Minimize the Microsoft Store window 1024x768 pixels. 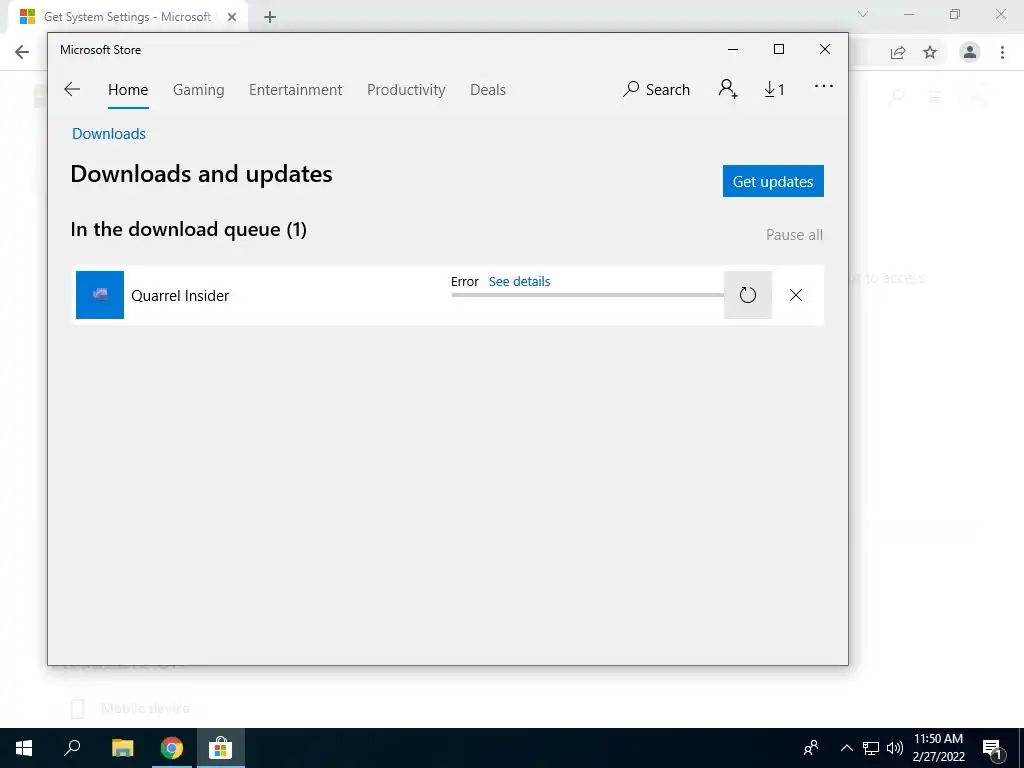point(733,49)
